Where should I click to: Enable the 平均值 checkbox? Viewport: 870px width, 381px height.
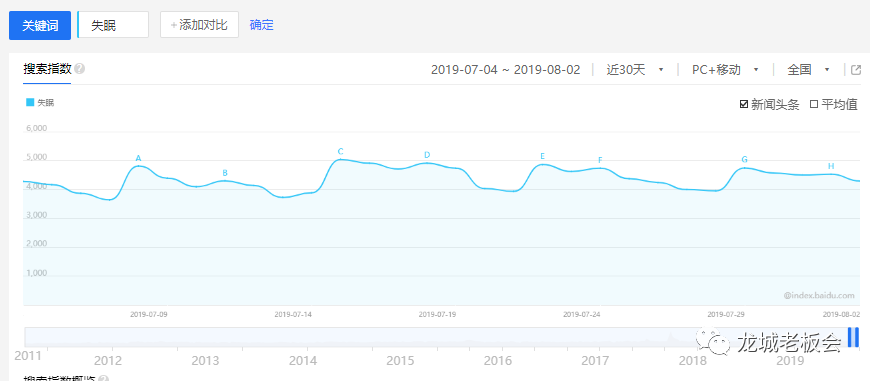pos(814,104)
